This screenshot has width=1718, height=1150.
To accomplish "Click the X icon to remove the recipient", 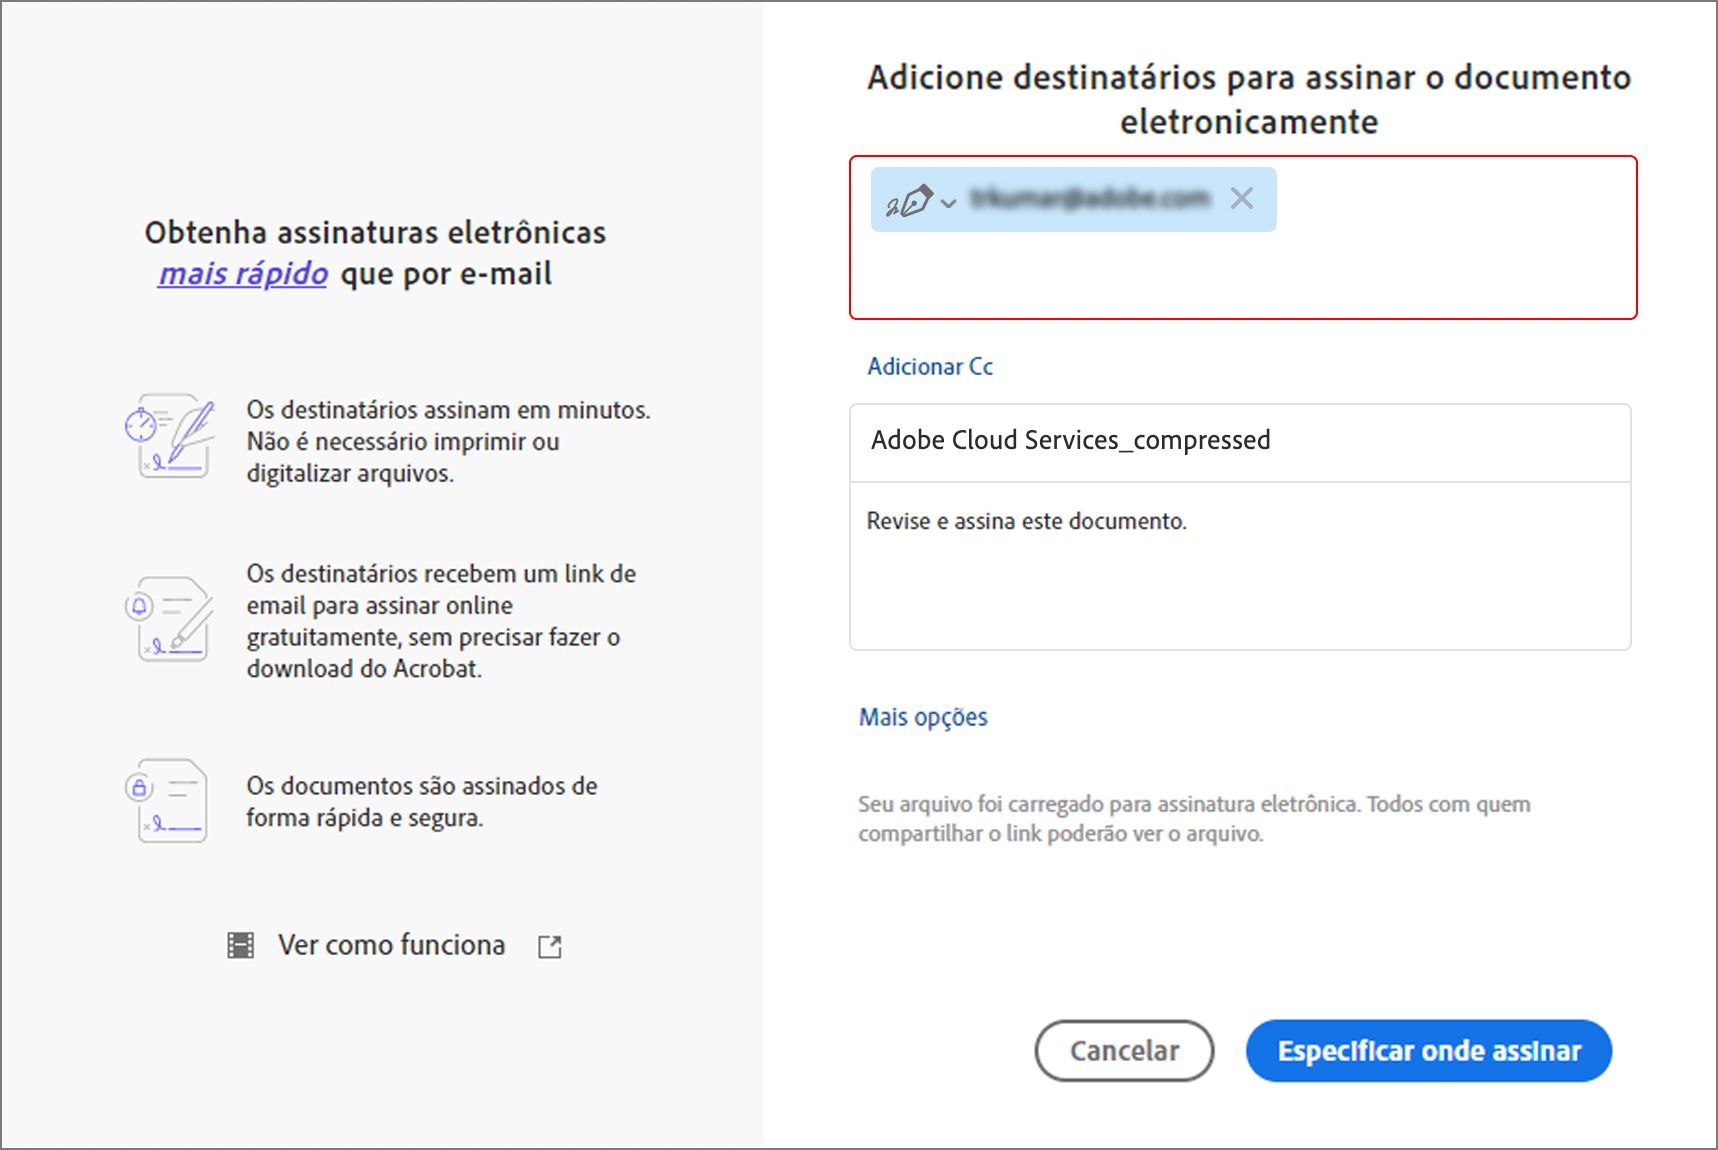I will 1243,199.
